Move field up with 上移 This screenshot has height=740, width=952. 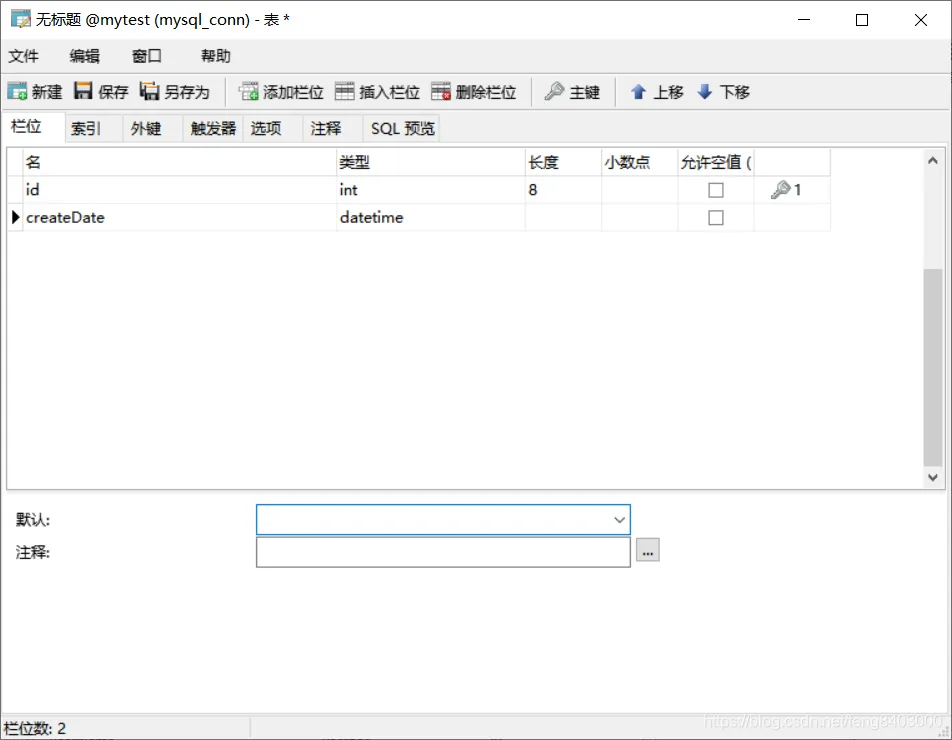[656, 92]
